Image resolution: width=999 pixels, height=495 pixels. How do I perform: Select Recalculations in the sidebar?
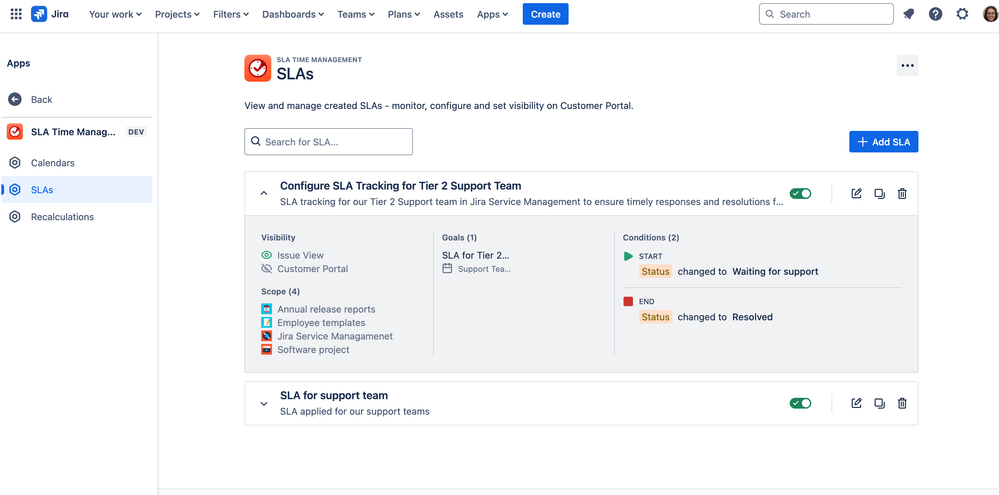click(76, 217)
